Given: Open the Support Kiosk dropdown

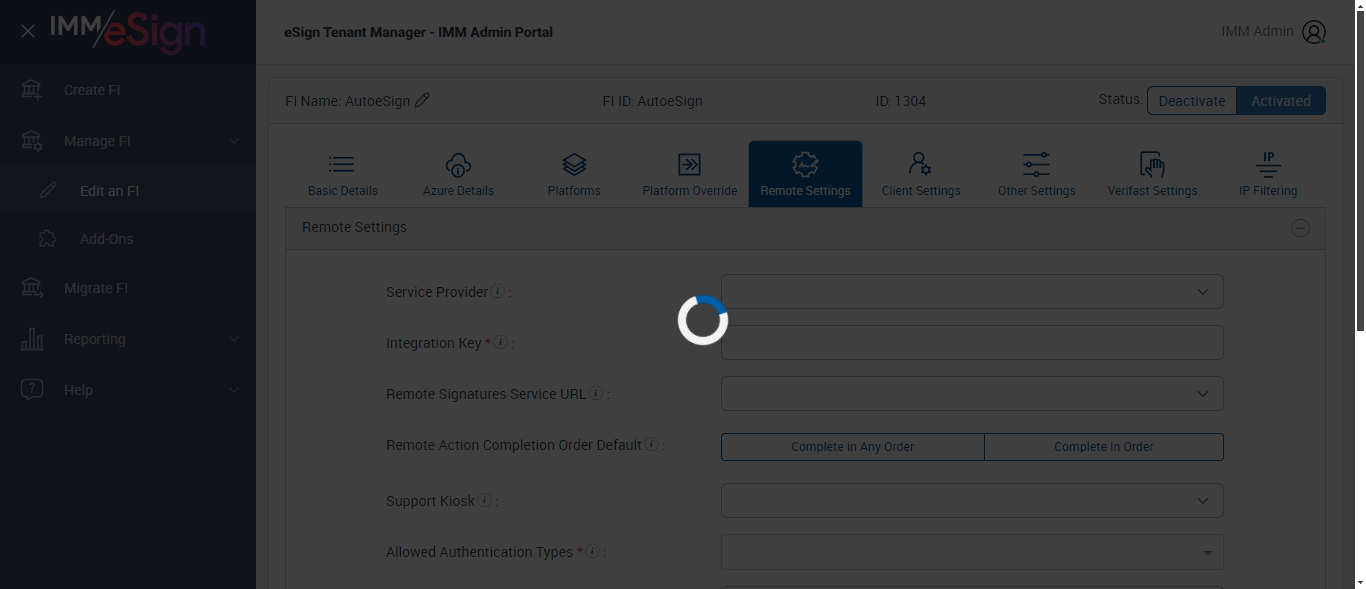Looking at the screenshot, I should pos(972,501).
